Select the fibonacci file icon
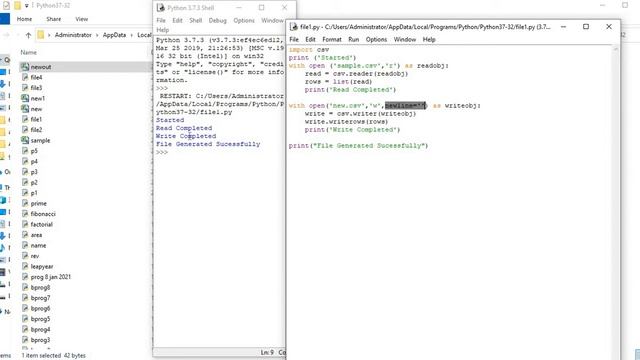Screen dimensions: 640x360 point(25,214)
